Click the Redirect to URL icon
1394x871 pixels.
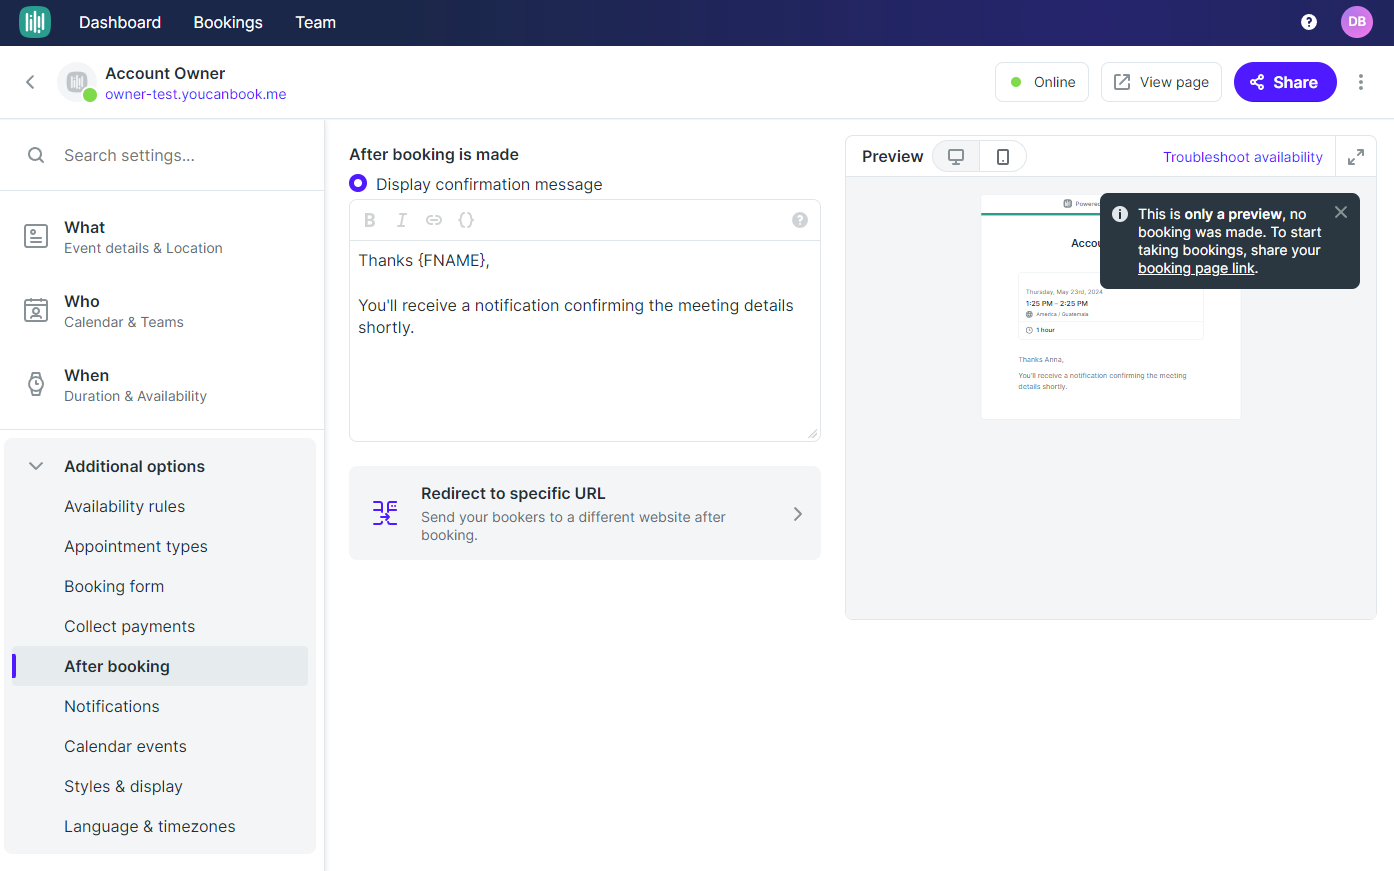click(385, 513)
